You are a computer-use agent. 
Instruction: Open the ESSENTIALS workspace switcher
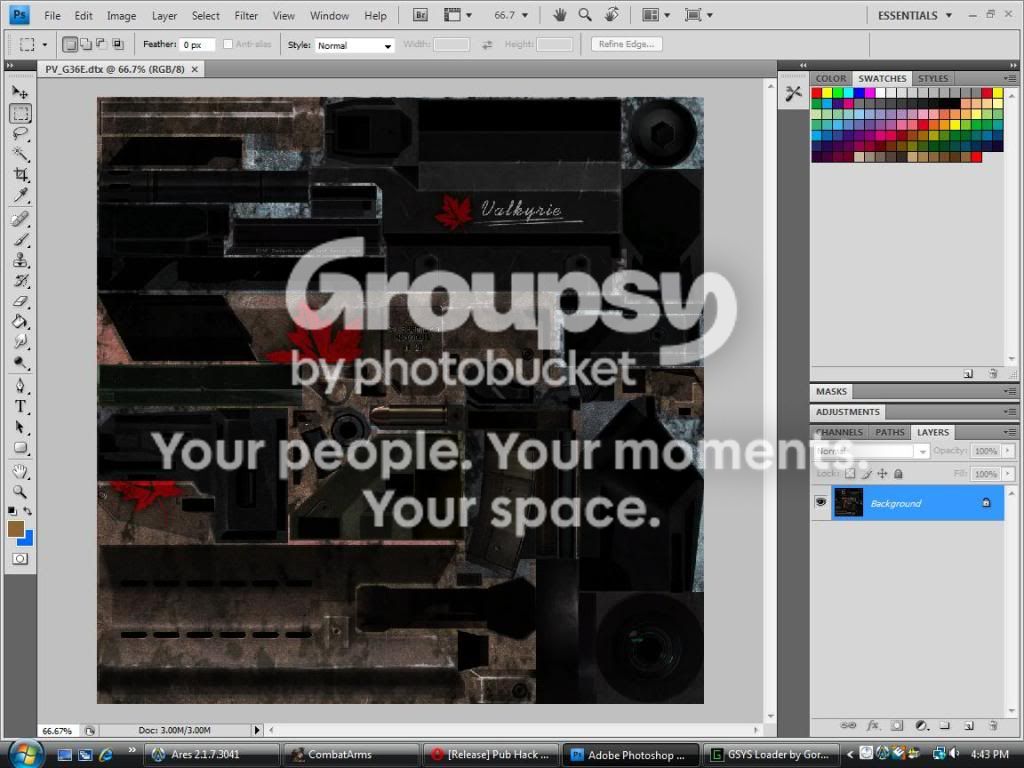pos(914,15)
